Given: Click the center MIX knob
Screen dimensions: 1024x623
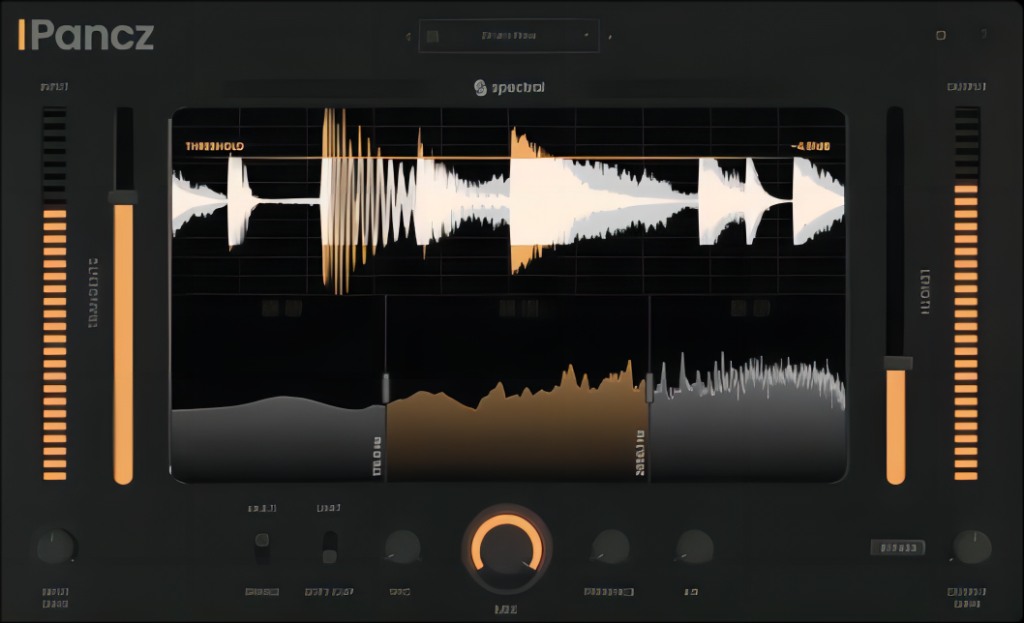Looking at the screenshot, I should point(508,547).
